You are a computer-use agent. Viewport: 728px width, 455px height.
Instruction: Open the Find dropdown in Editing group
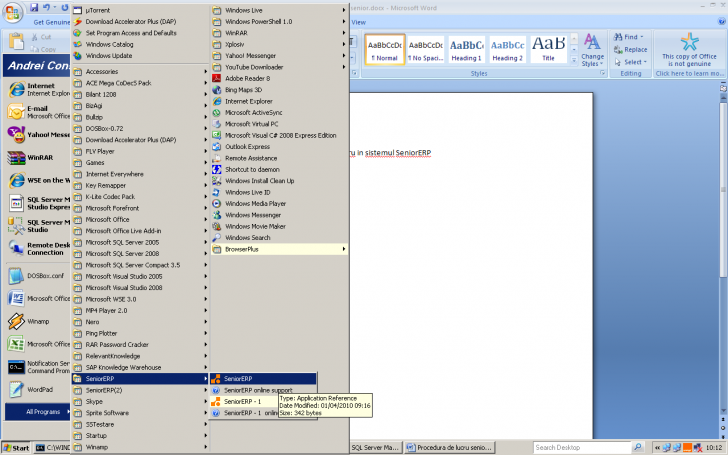point(629,37)
